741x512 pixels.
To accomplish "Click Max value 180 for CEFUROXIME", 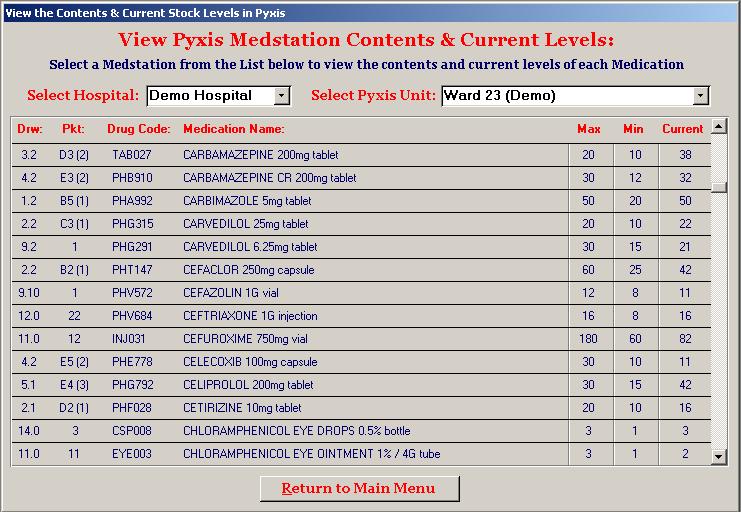I will point(588,339).
